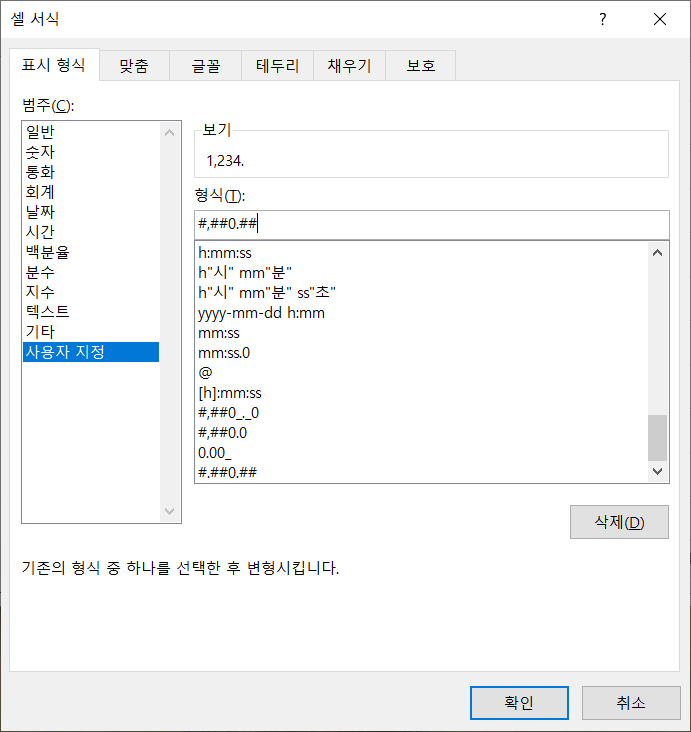This screenshot has height=732, width=691.
Task: Select 사용자 지정 category
Action: coord(91,352)
